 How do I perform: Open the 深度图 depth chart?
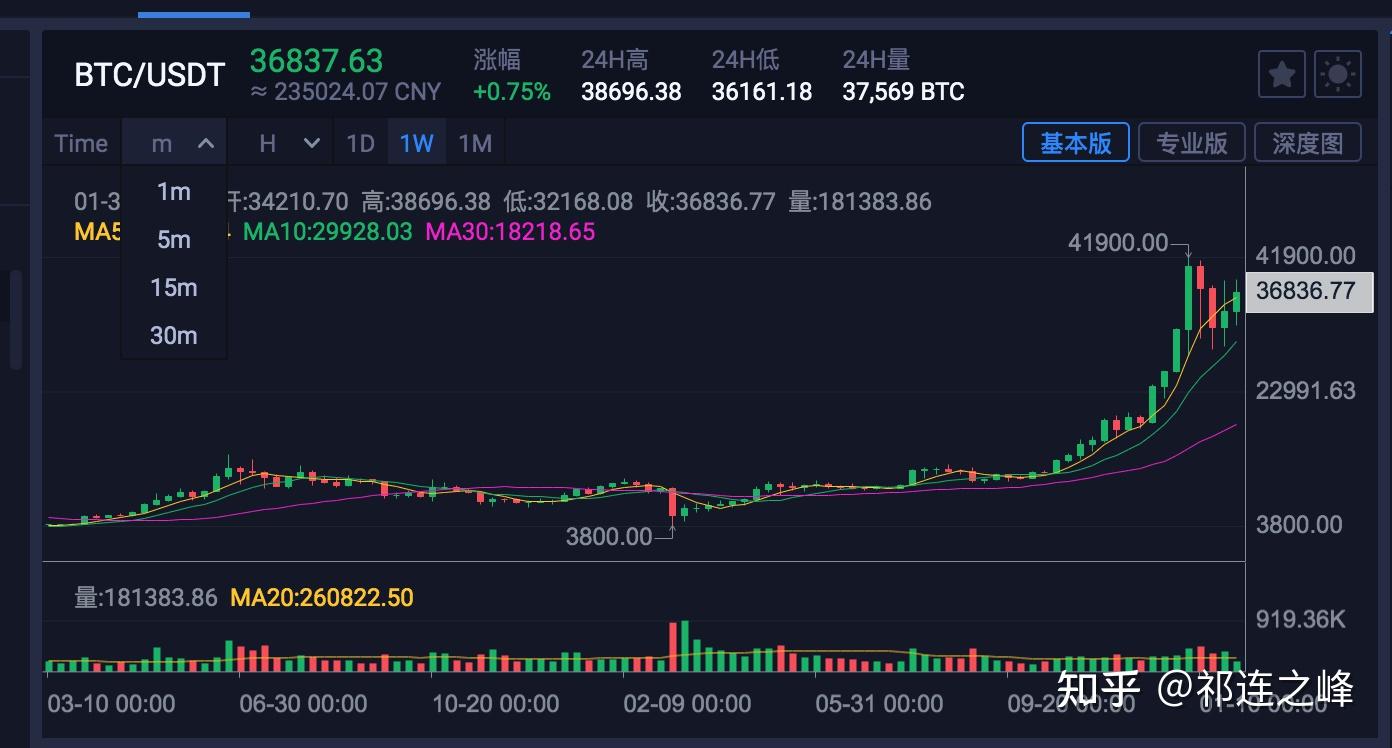[1308, 143]
